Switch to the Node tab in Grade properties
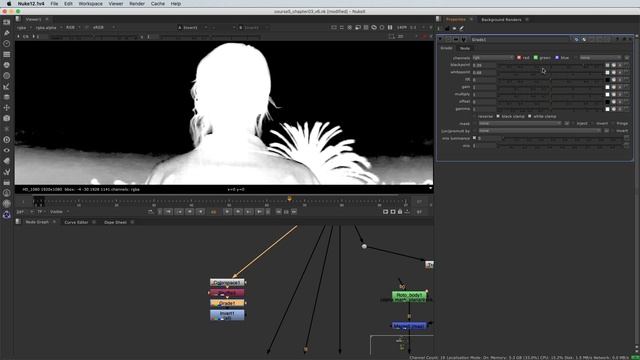 pyautogui.click(x=465, y=48)
